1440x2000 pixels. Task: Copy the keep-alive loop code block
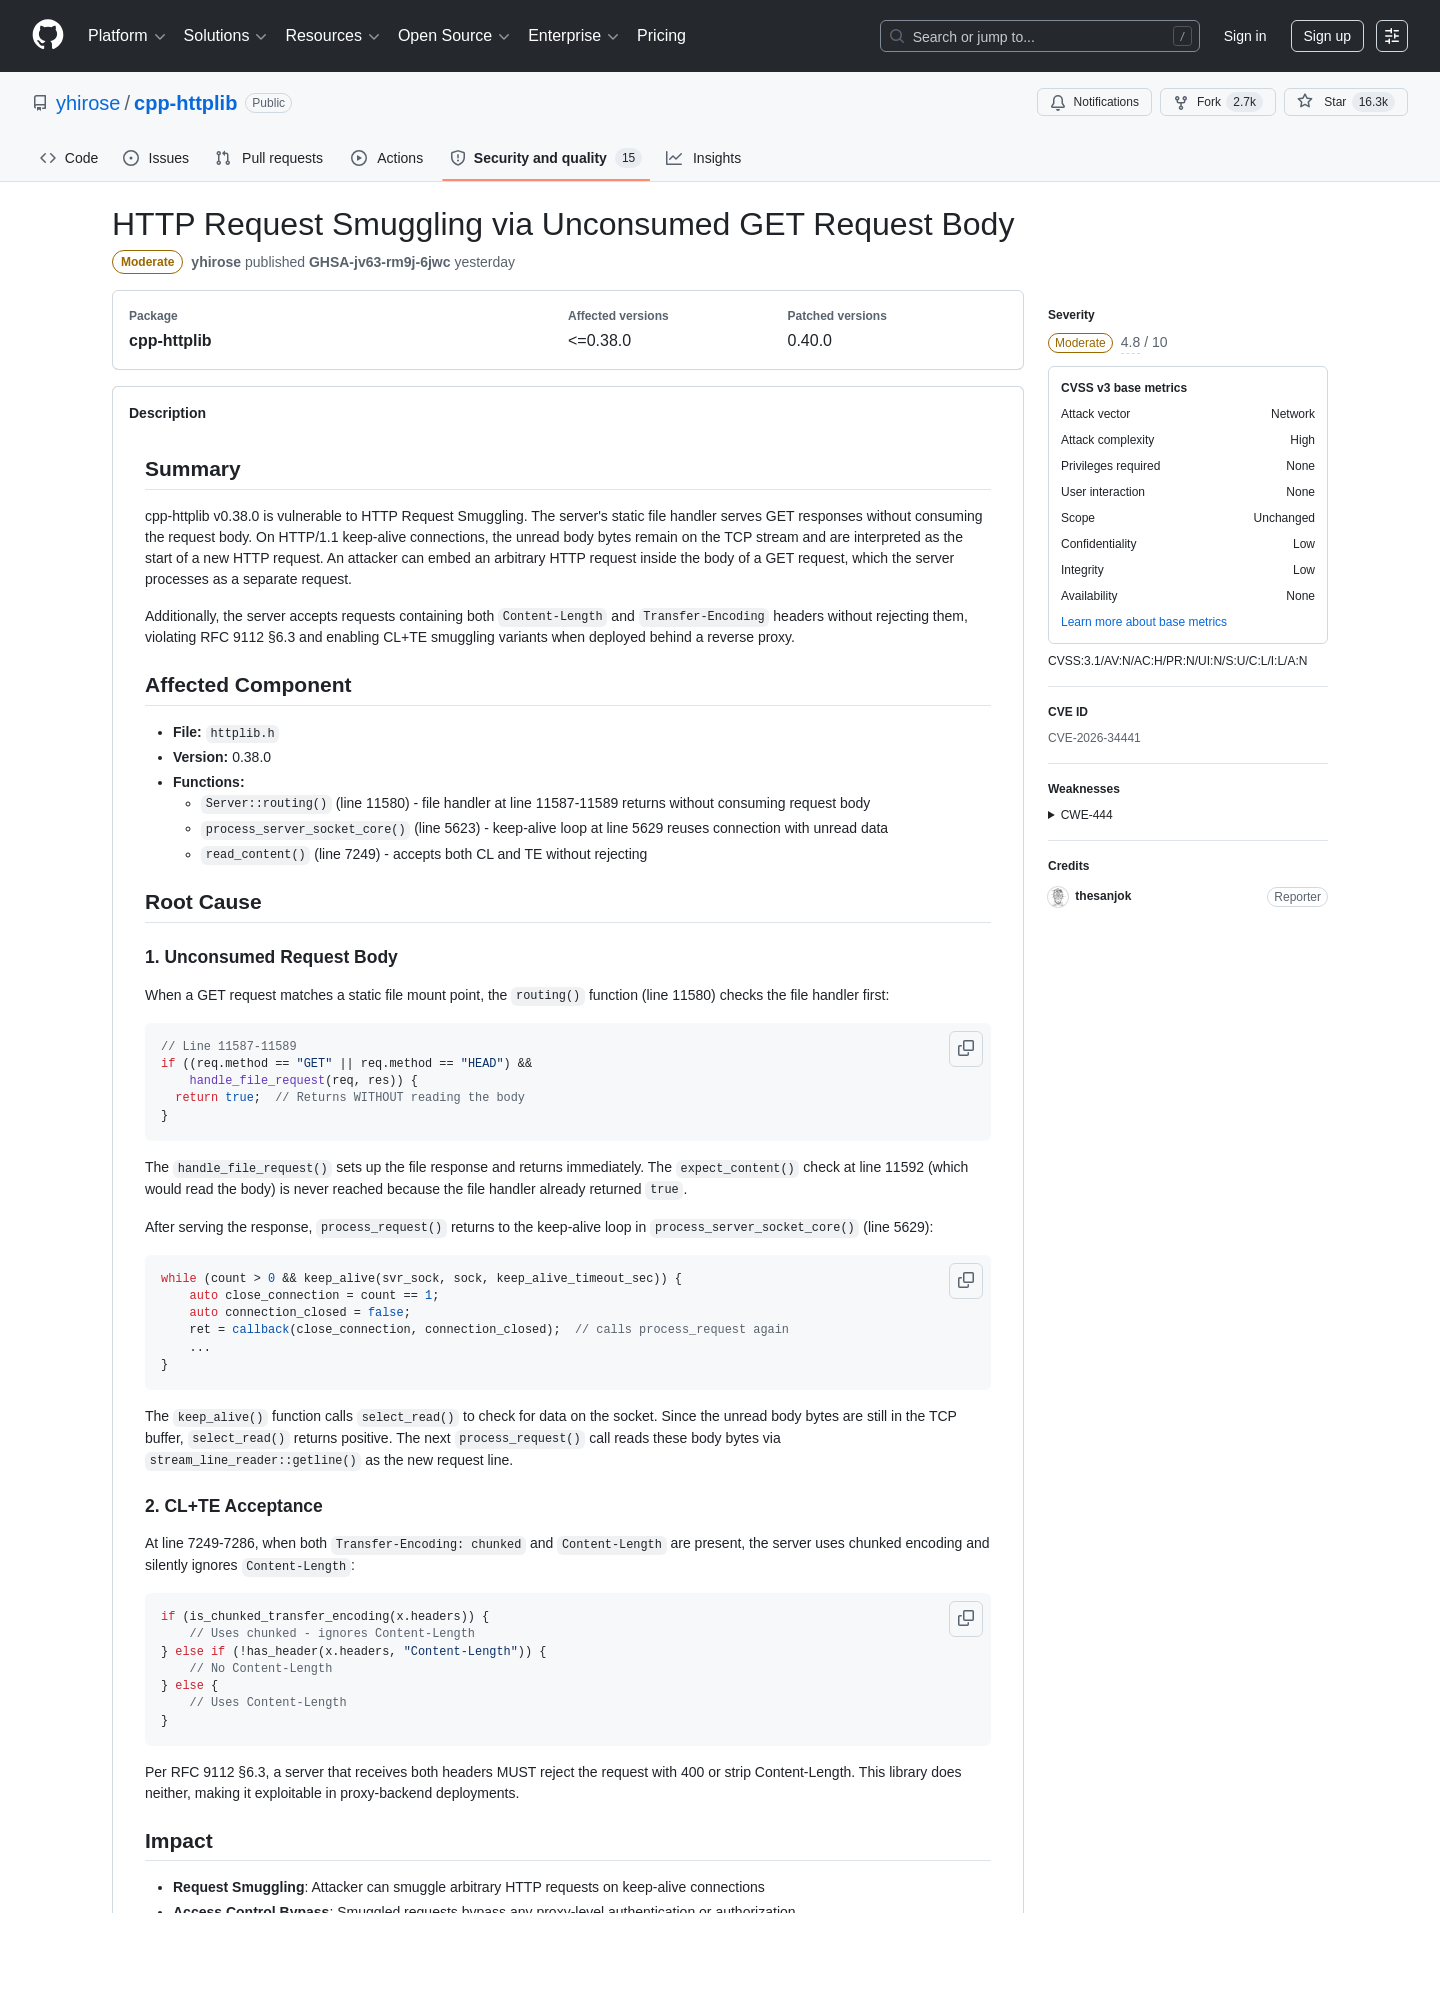[966, 1281]
